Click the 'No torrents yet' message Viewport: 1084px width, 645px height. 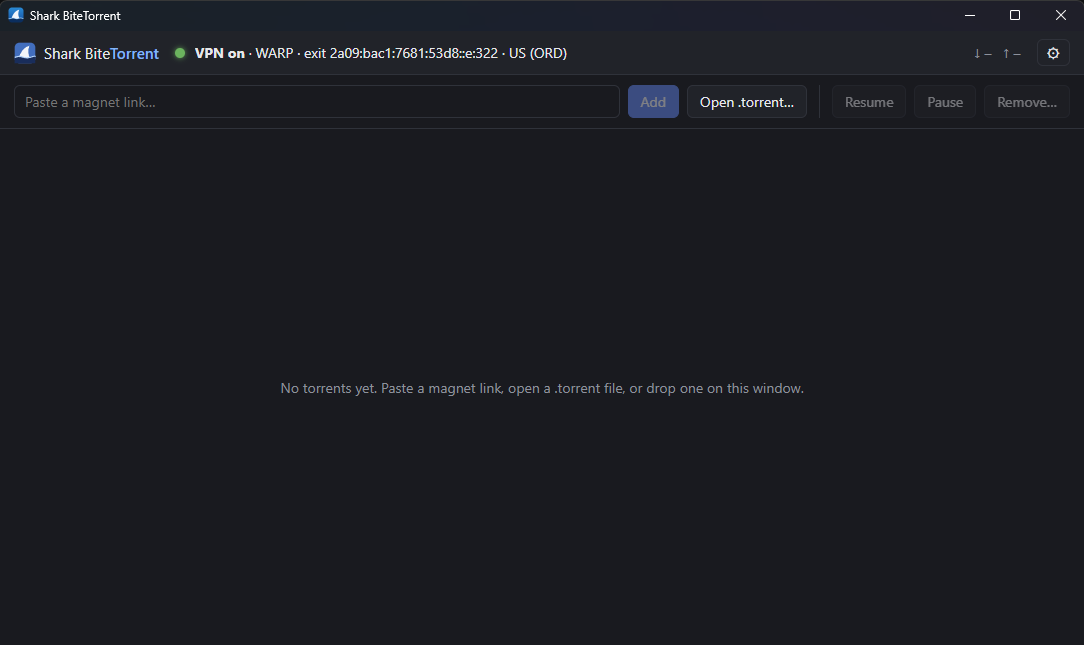(542, 389)
